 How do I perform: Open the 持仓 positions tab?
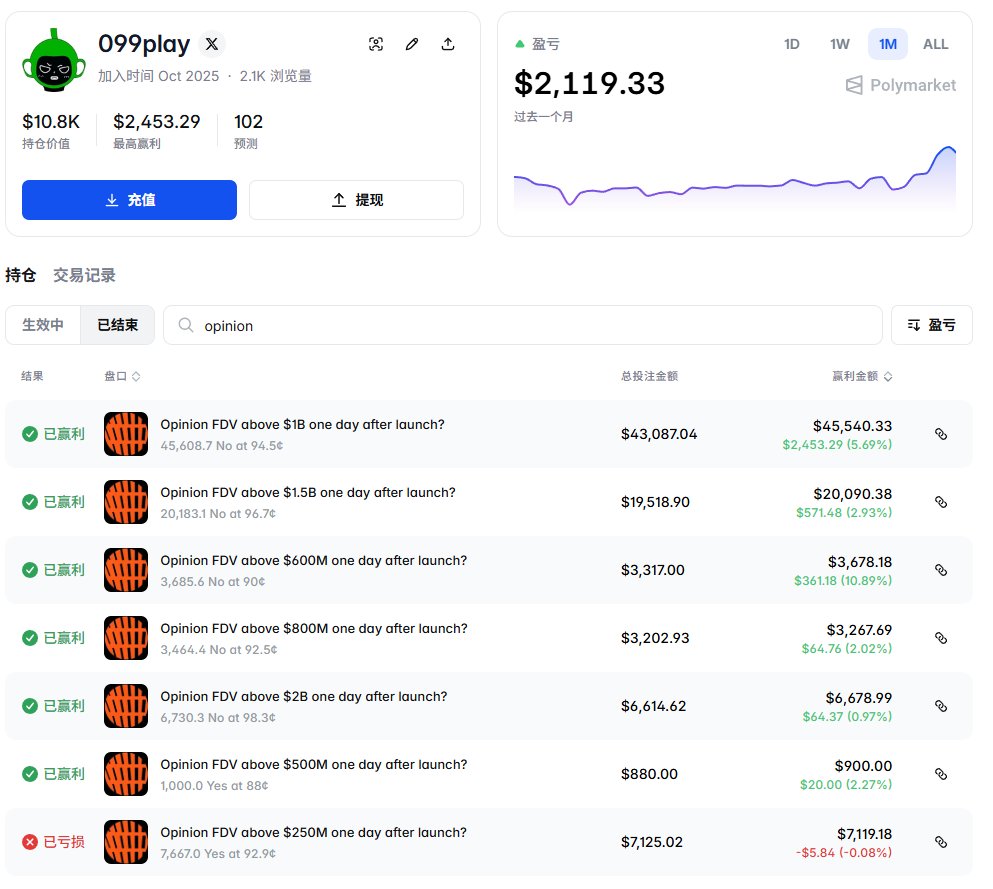point(20,275)
